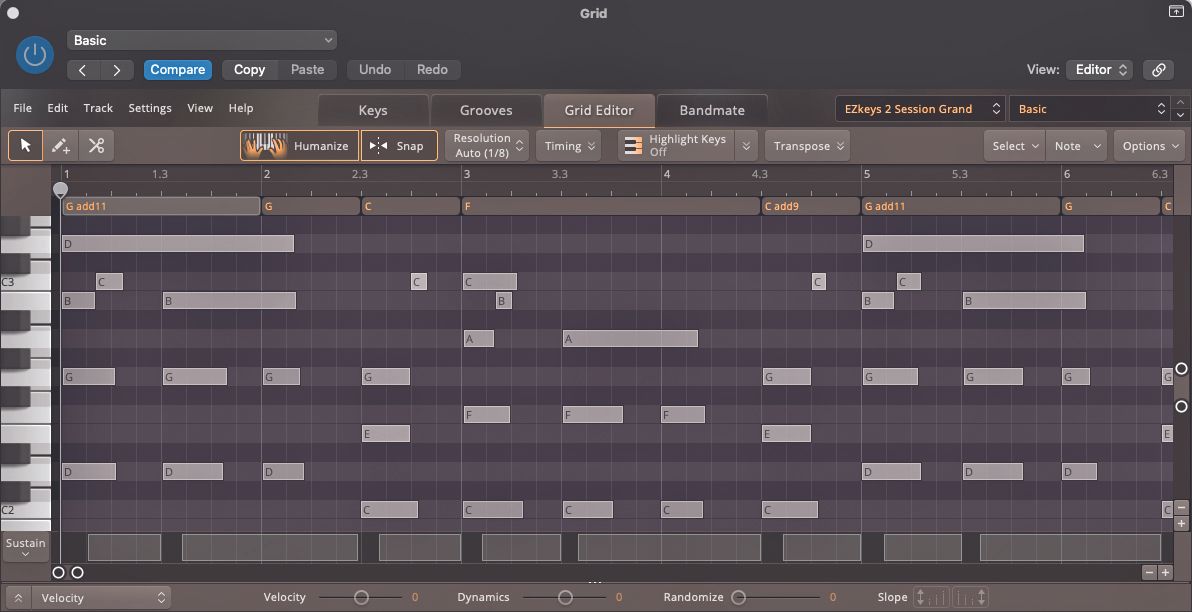Select the scissors cut tool

pyautogui.click(x=96, y=145)
